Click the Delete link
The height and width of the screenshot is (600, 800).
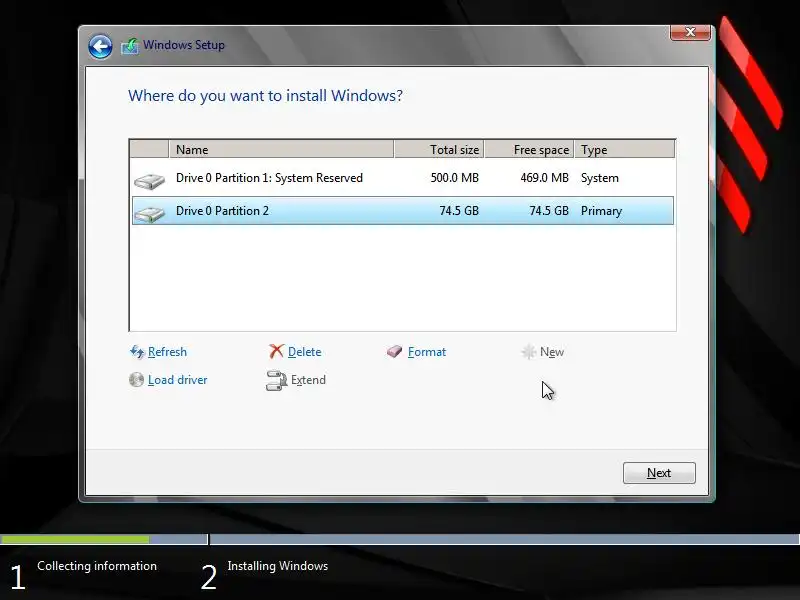click(305, 352)
